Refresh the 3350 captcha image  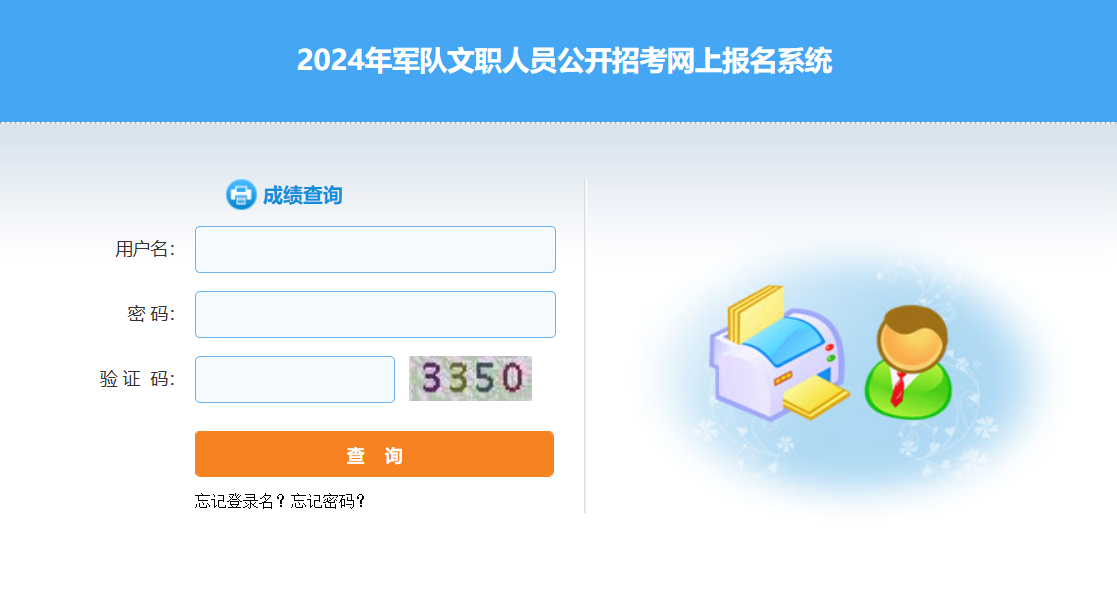pos(470,378)
